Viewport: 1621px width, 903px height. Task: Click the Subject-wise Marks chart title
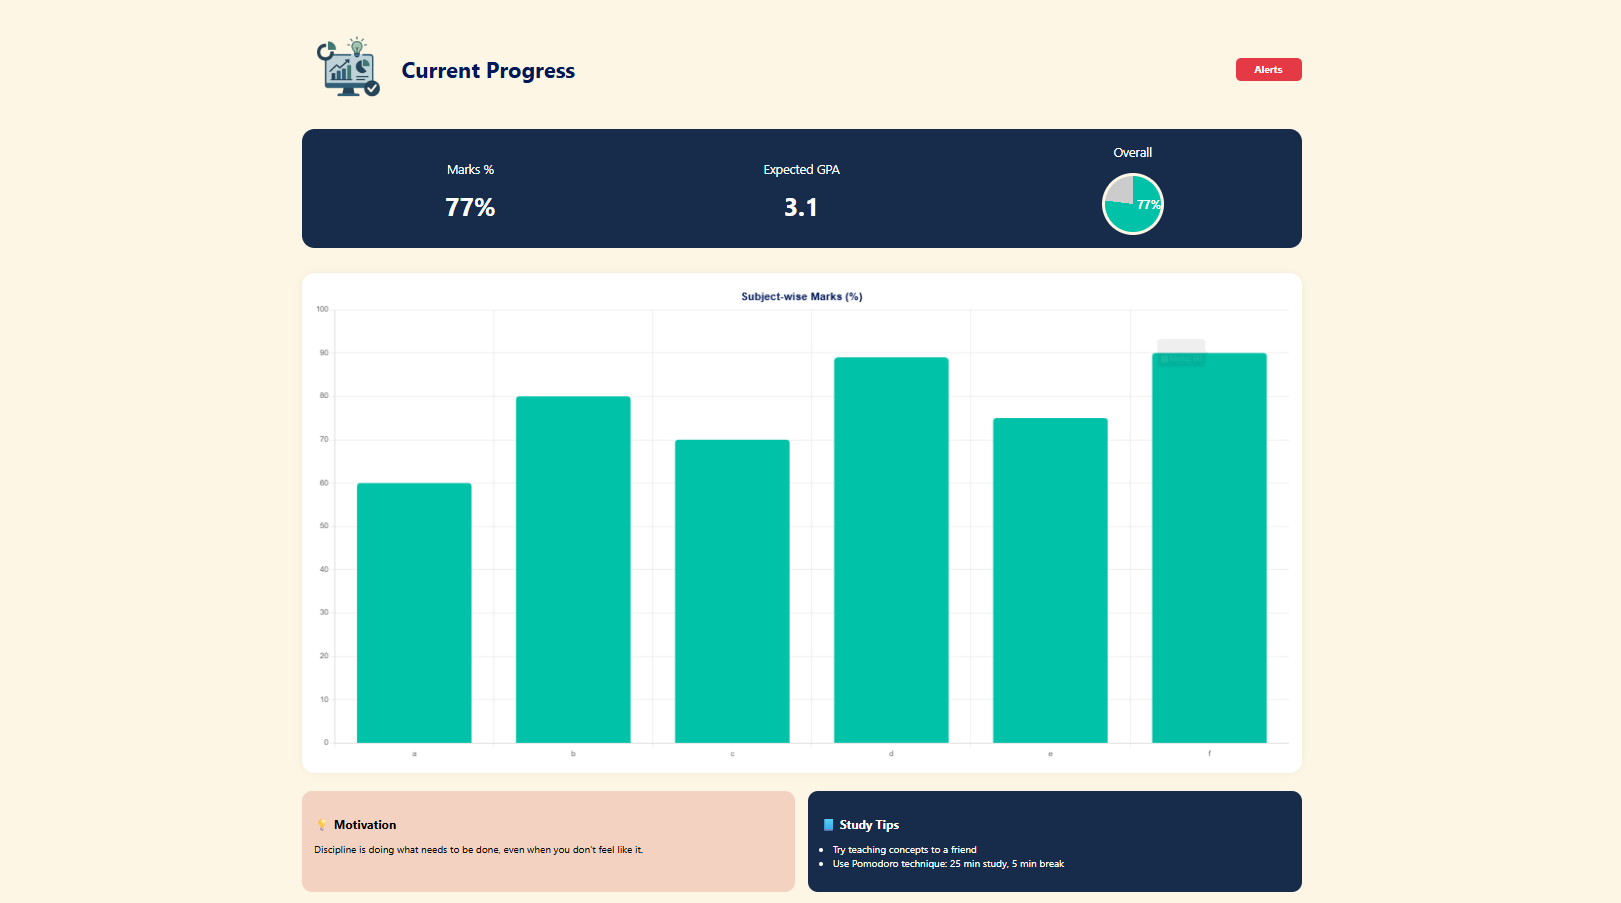point(801,296)
